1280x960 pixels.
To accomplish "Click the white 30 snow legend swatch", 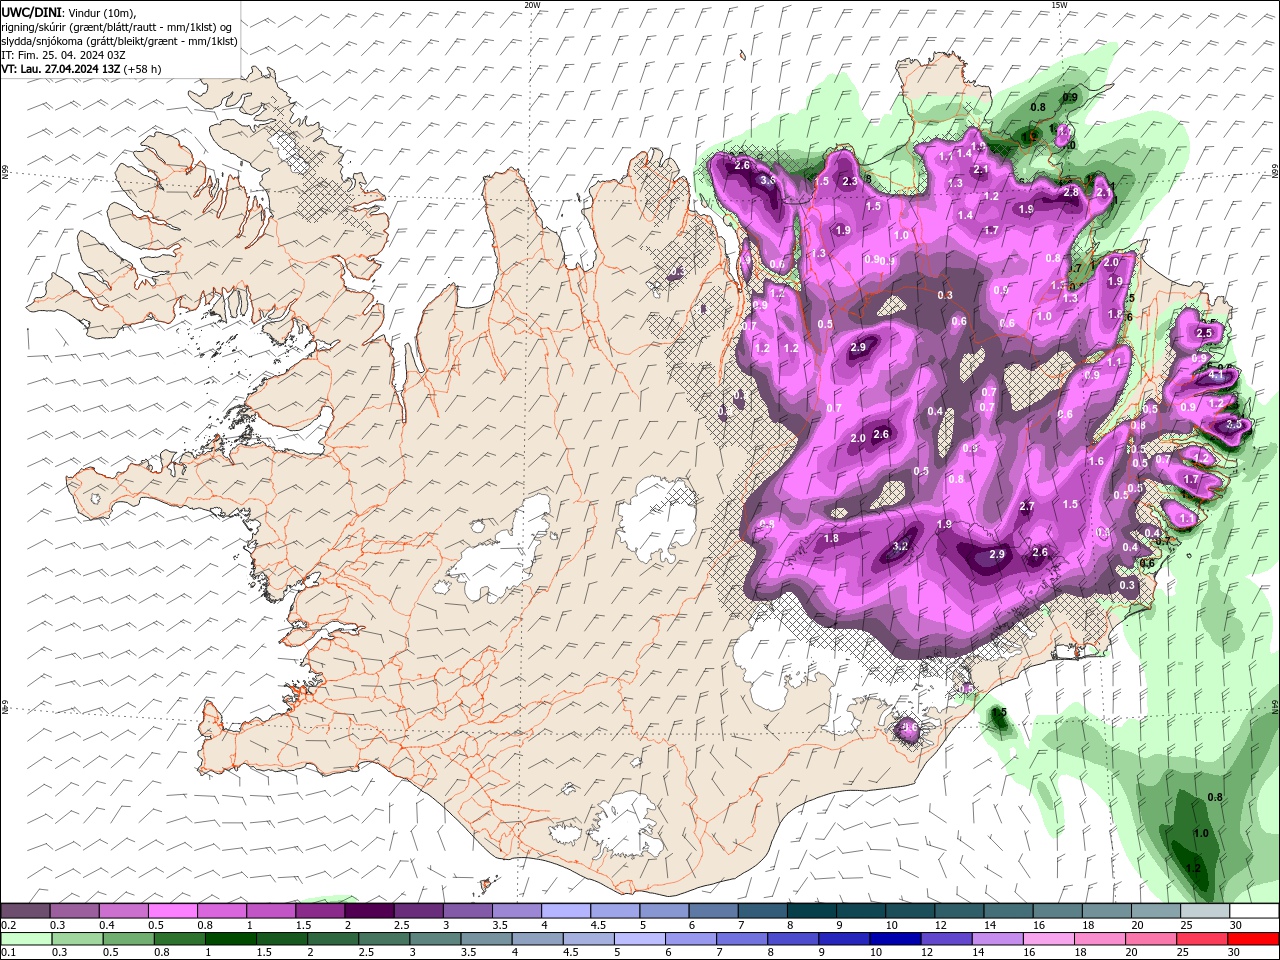I will tap(1255, 911).
